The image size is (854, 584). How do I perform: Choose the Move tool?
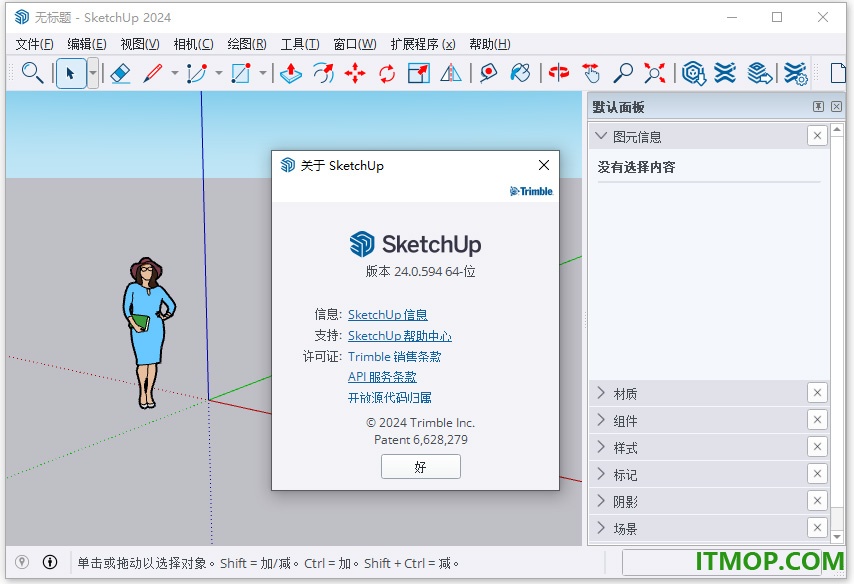click(355, 73)
